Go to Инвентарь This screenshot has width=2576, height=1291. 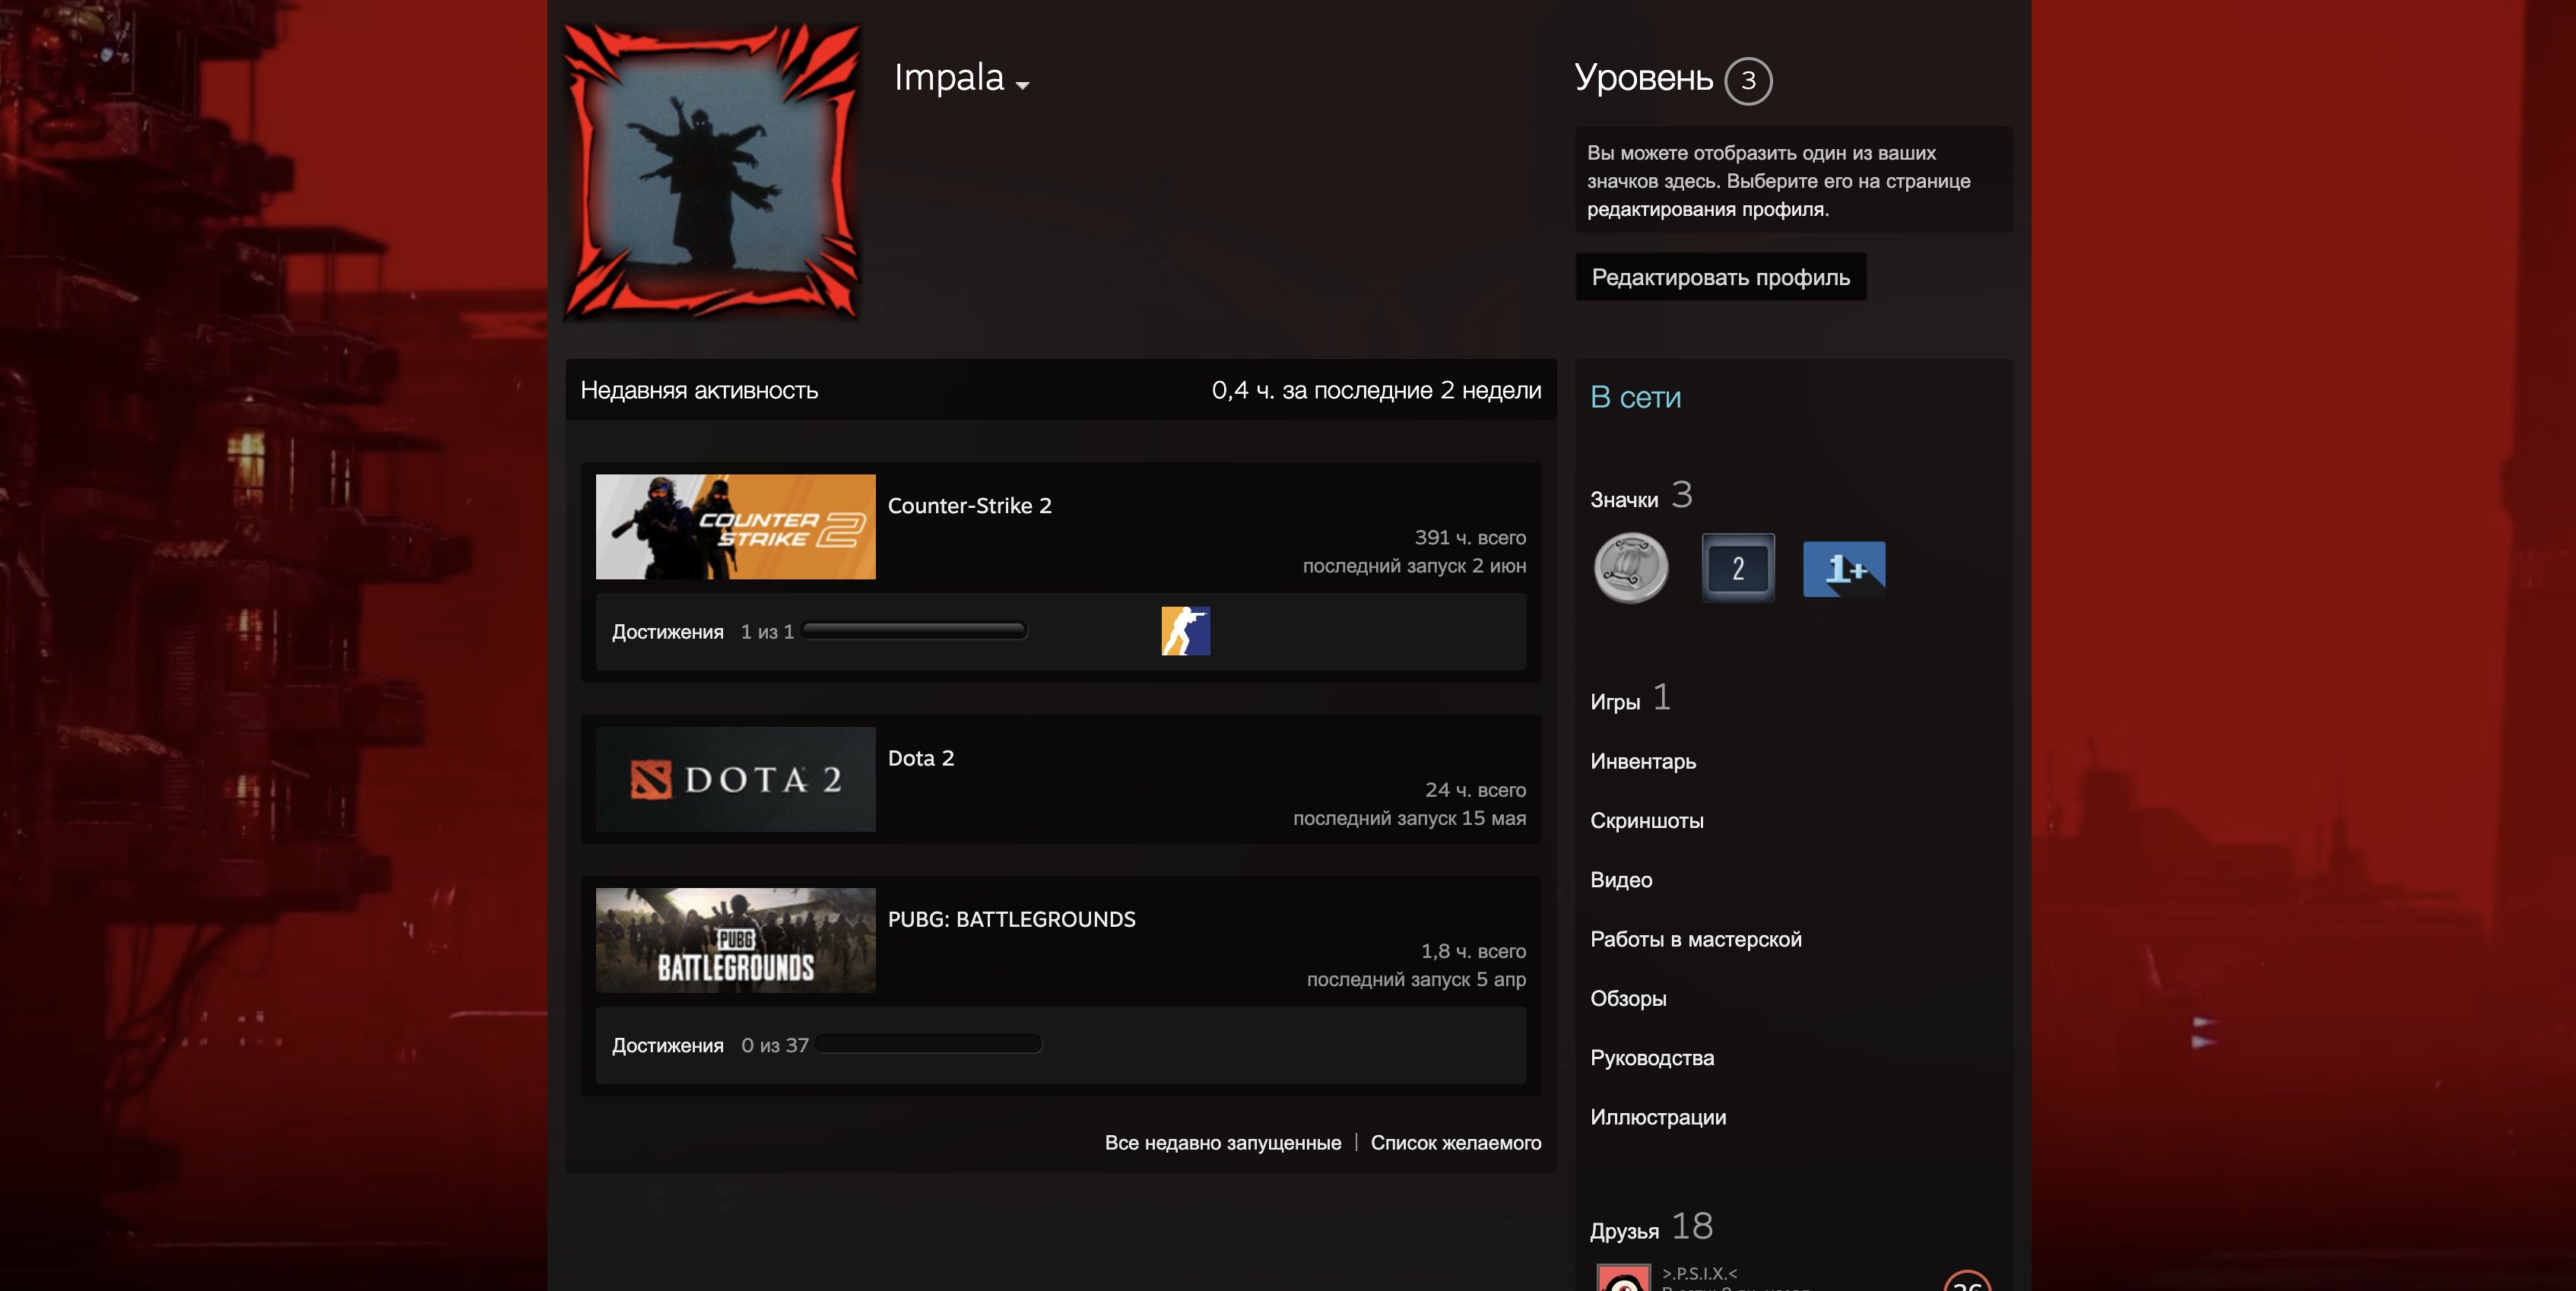pyautogui.click(x=1643, y=761)
